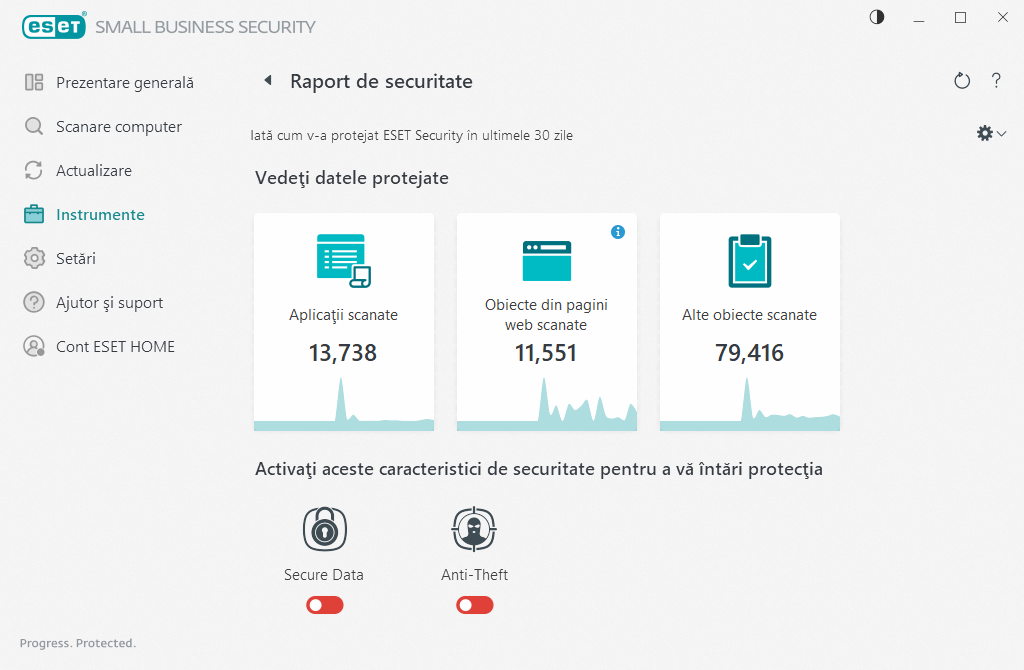Expand the chevron next to the gear icon
This screenshot has height=670, width=1024.
[x=999, y=132]
